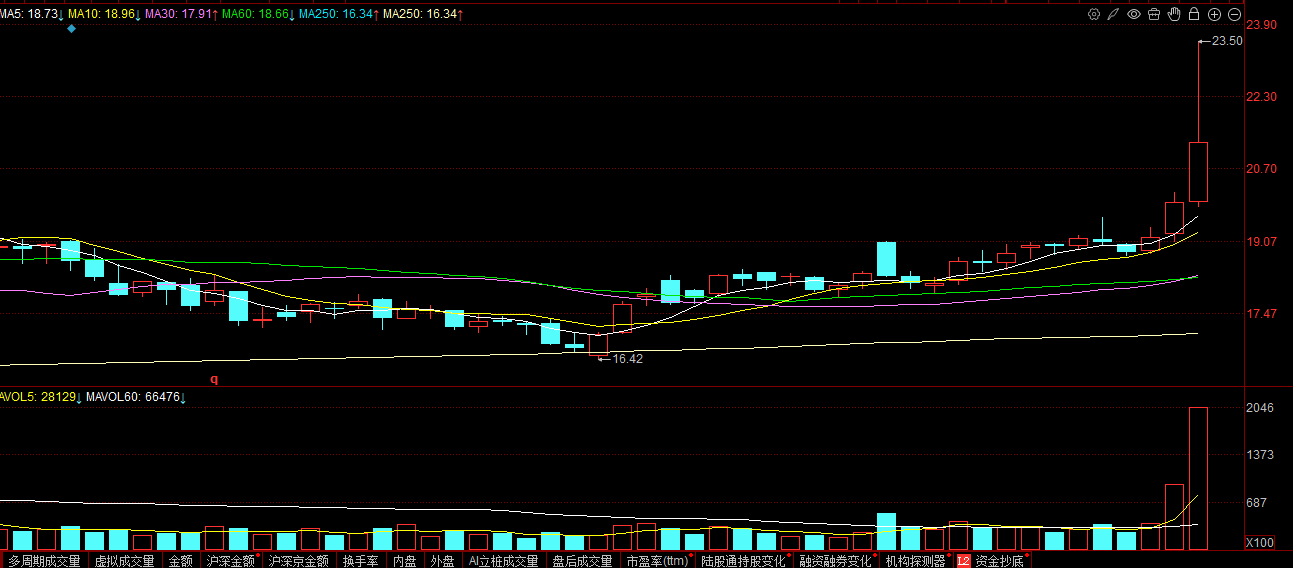Open the 换手率 indicator tab
The image size is (1293, 568).
point(361,561)
